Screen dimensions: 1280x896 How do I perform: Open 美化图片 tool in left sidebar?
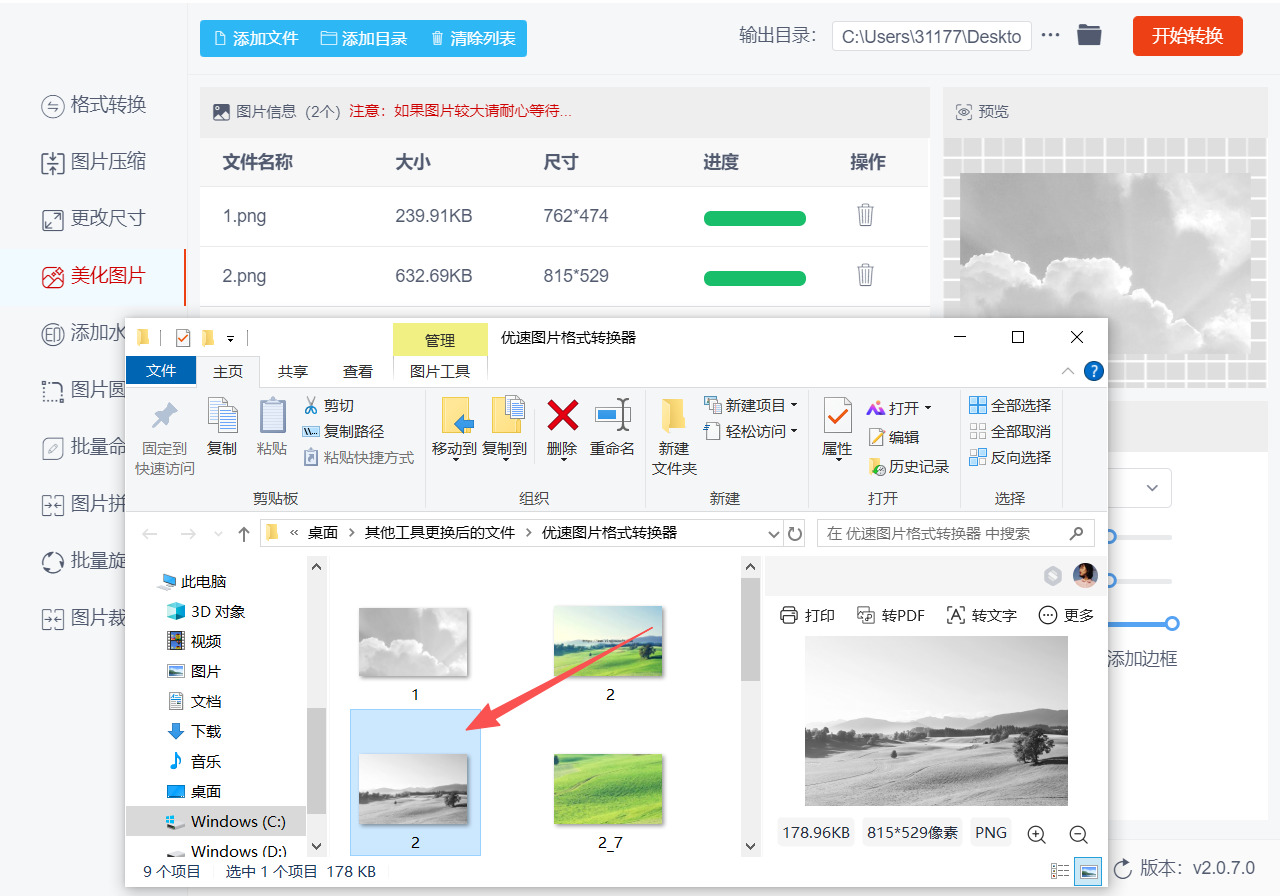[x=94, y=276]
